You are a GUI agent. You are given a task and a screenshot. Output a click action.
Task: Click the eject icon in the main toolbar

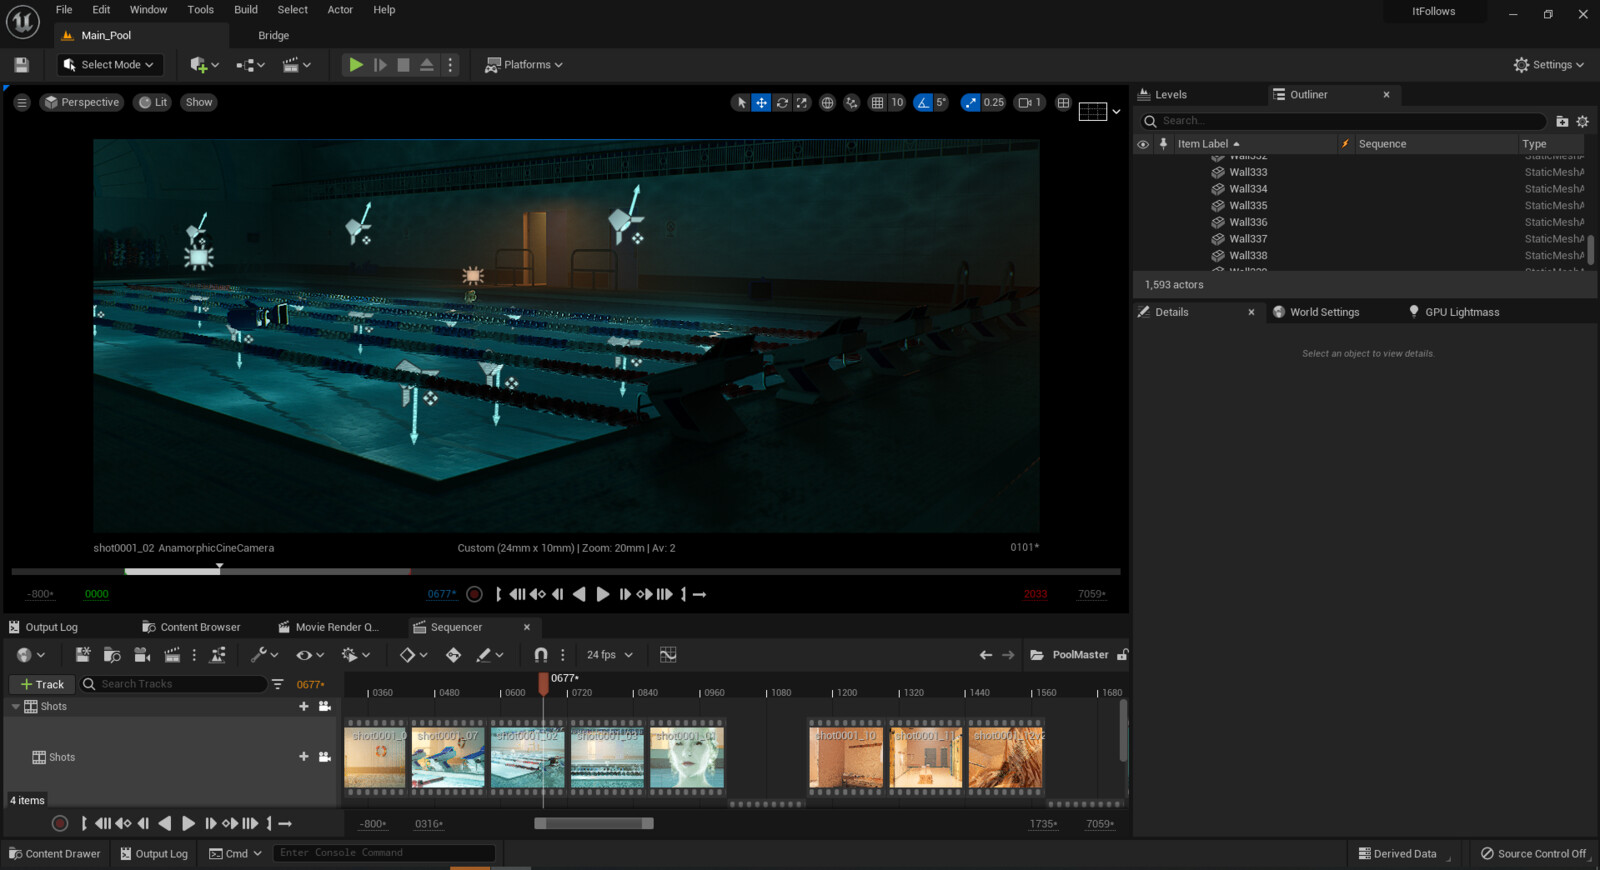coord(427,65)
